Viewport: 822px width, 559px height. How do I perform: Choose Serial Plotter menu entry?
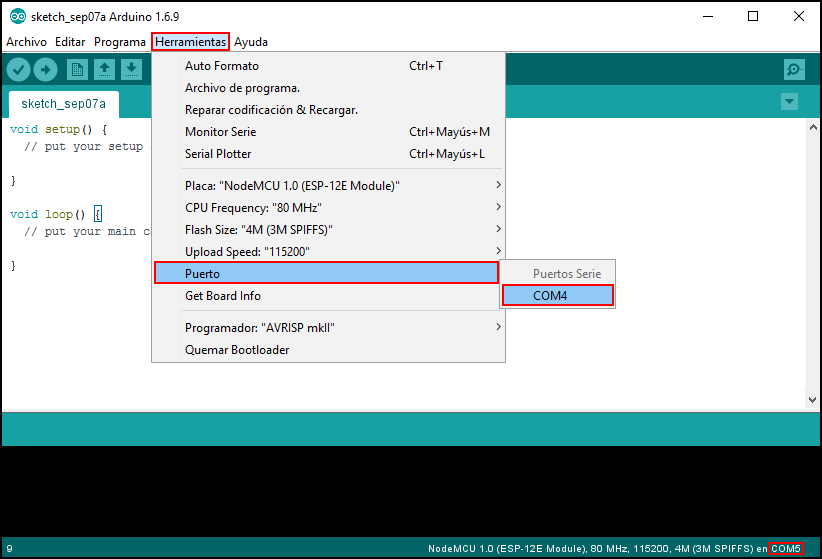click(x=328, y=154)
